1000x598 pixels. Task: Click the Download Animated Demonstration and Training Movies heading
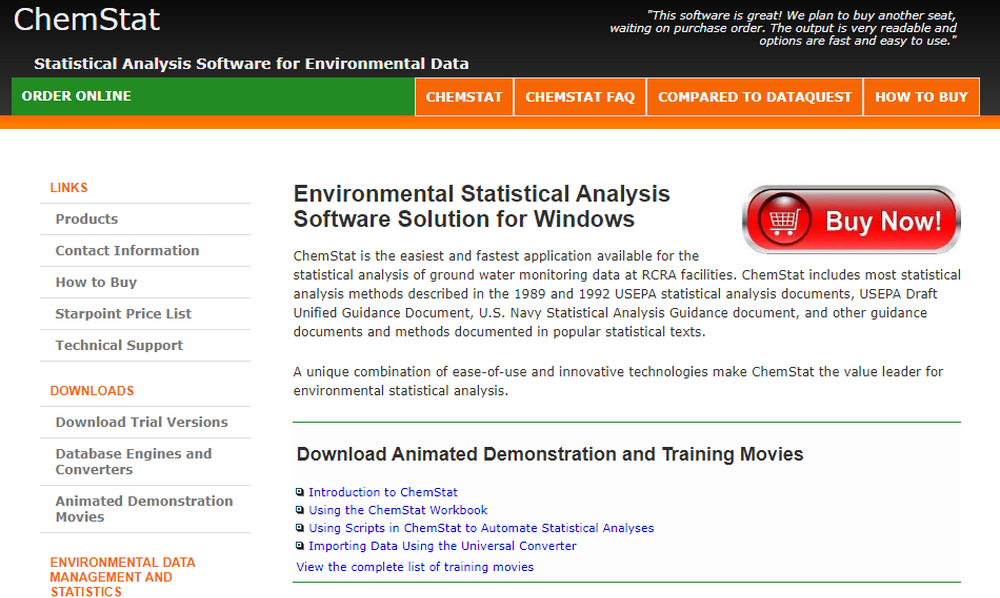[550, 454]
